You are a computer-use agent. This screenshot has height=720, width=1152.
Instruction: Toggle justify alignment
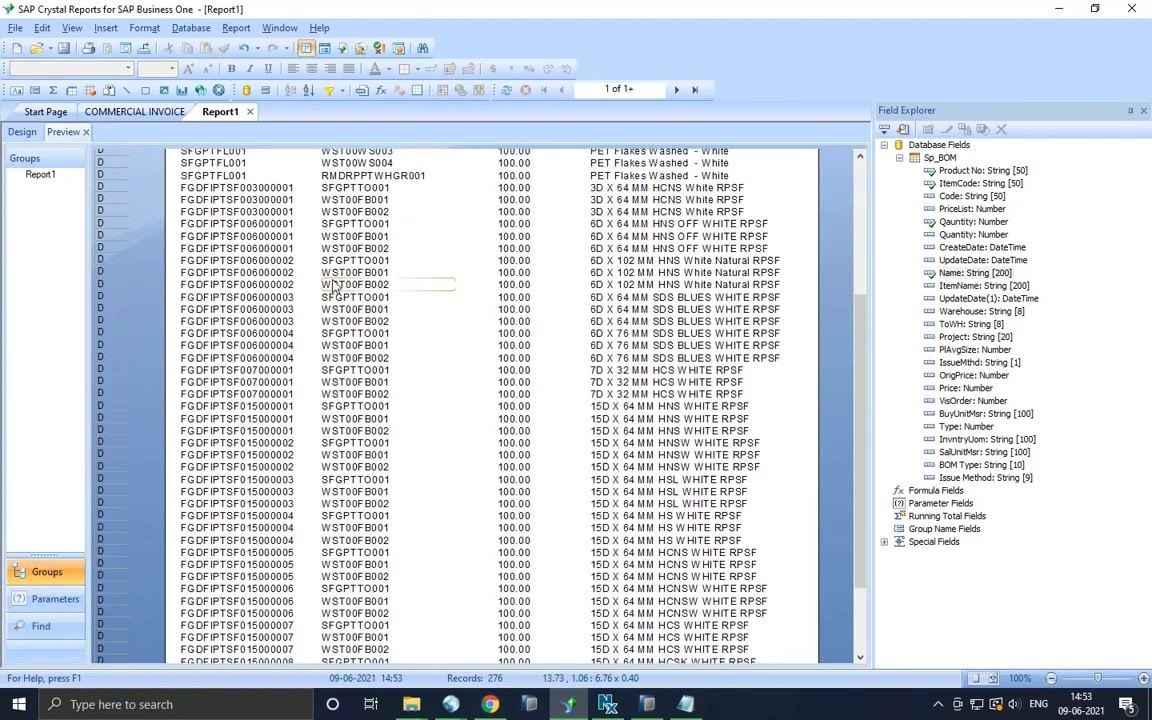[x=348, y=69]
